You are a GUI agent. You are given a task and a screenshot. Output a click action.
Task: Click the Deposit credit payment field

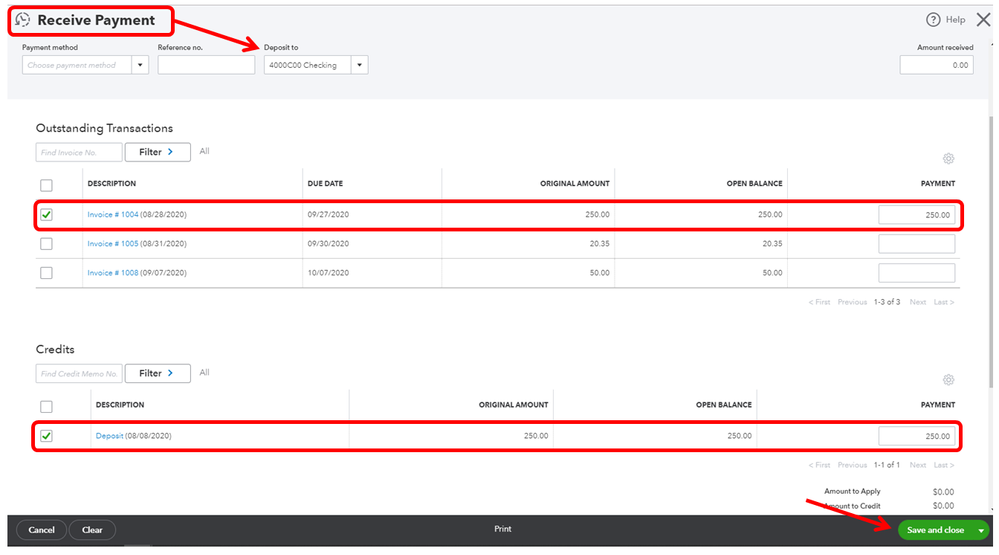click(916, 436)
